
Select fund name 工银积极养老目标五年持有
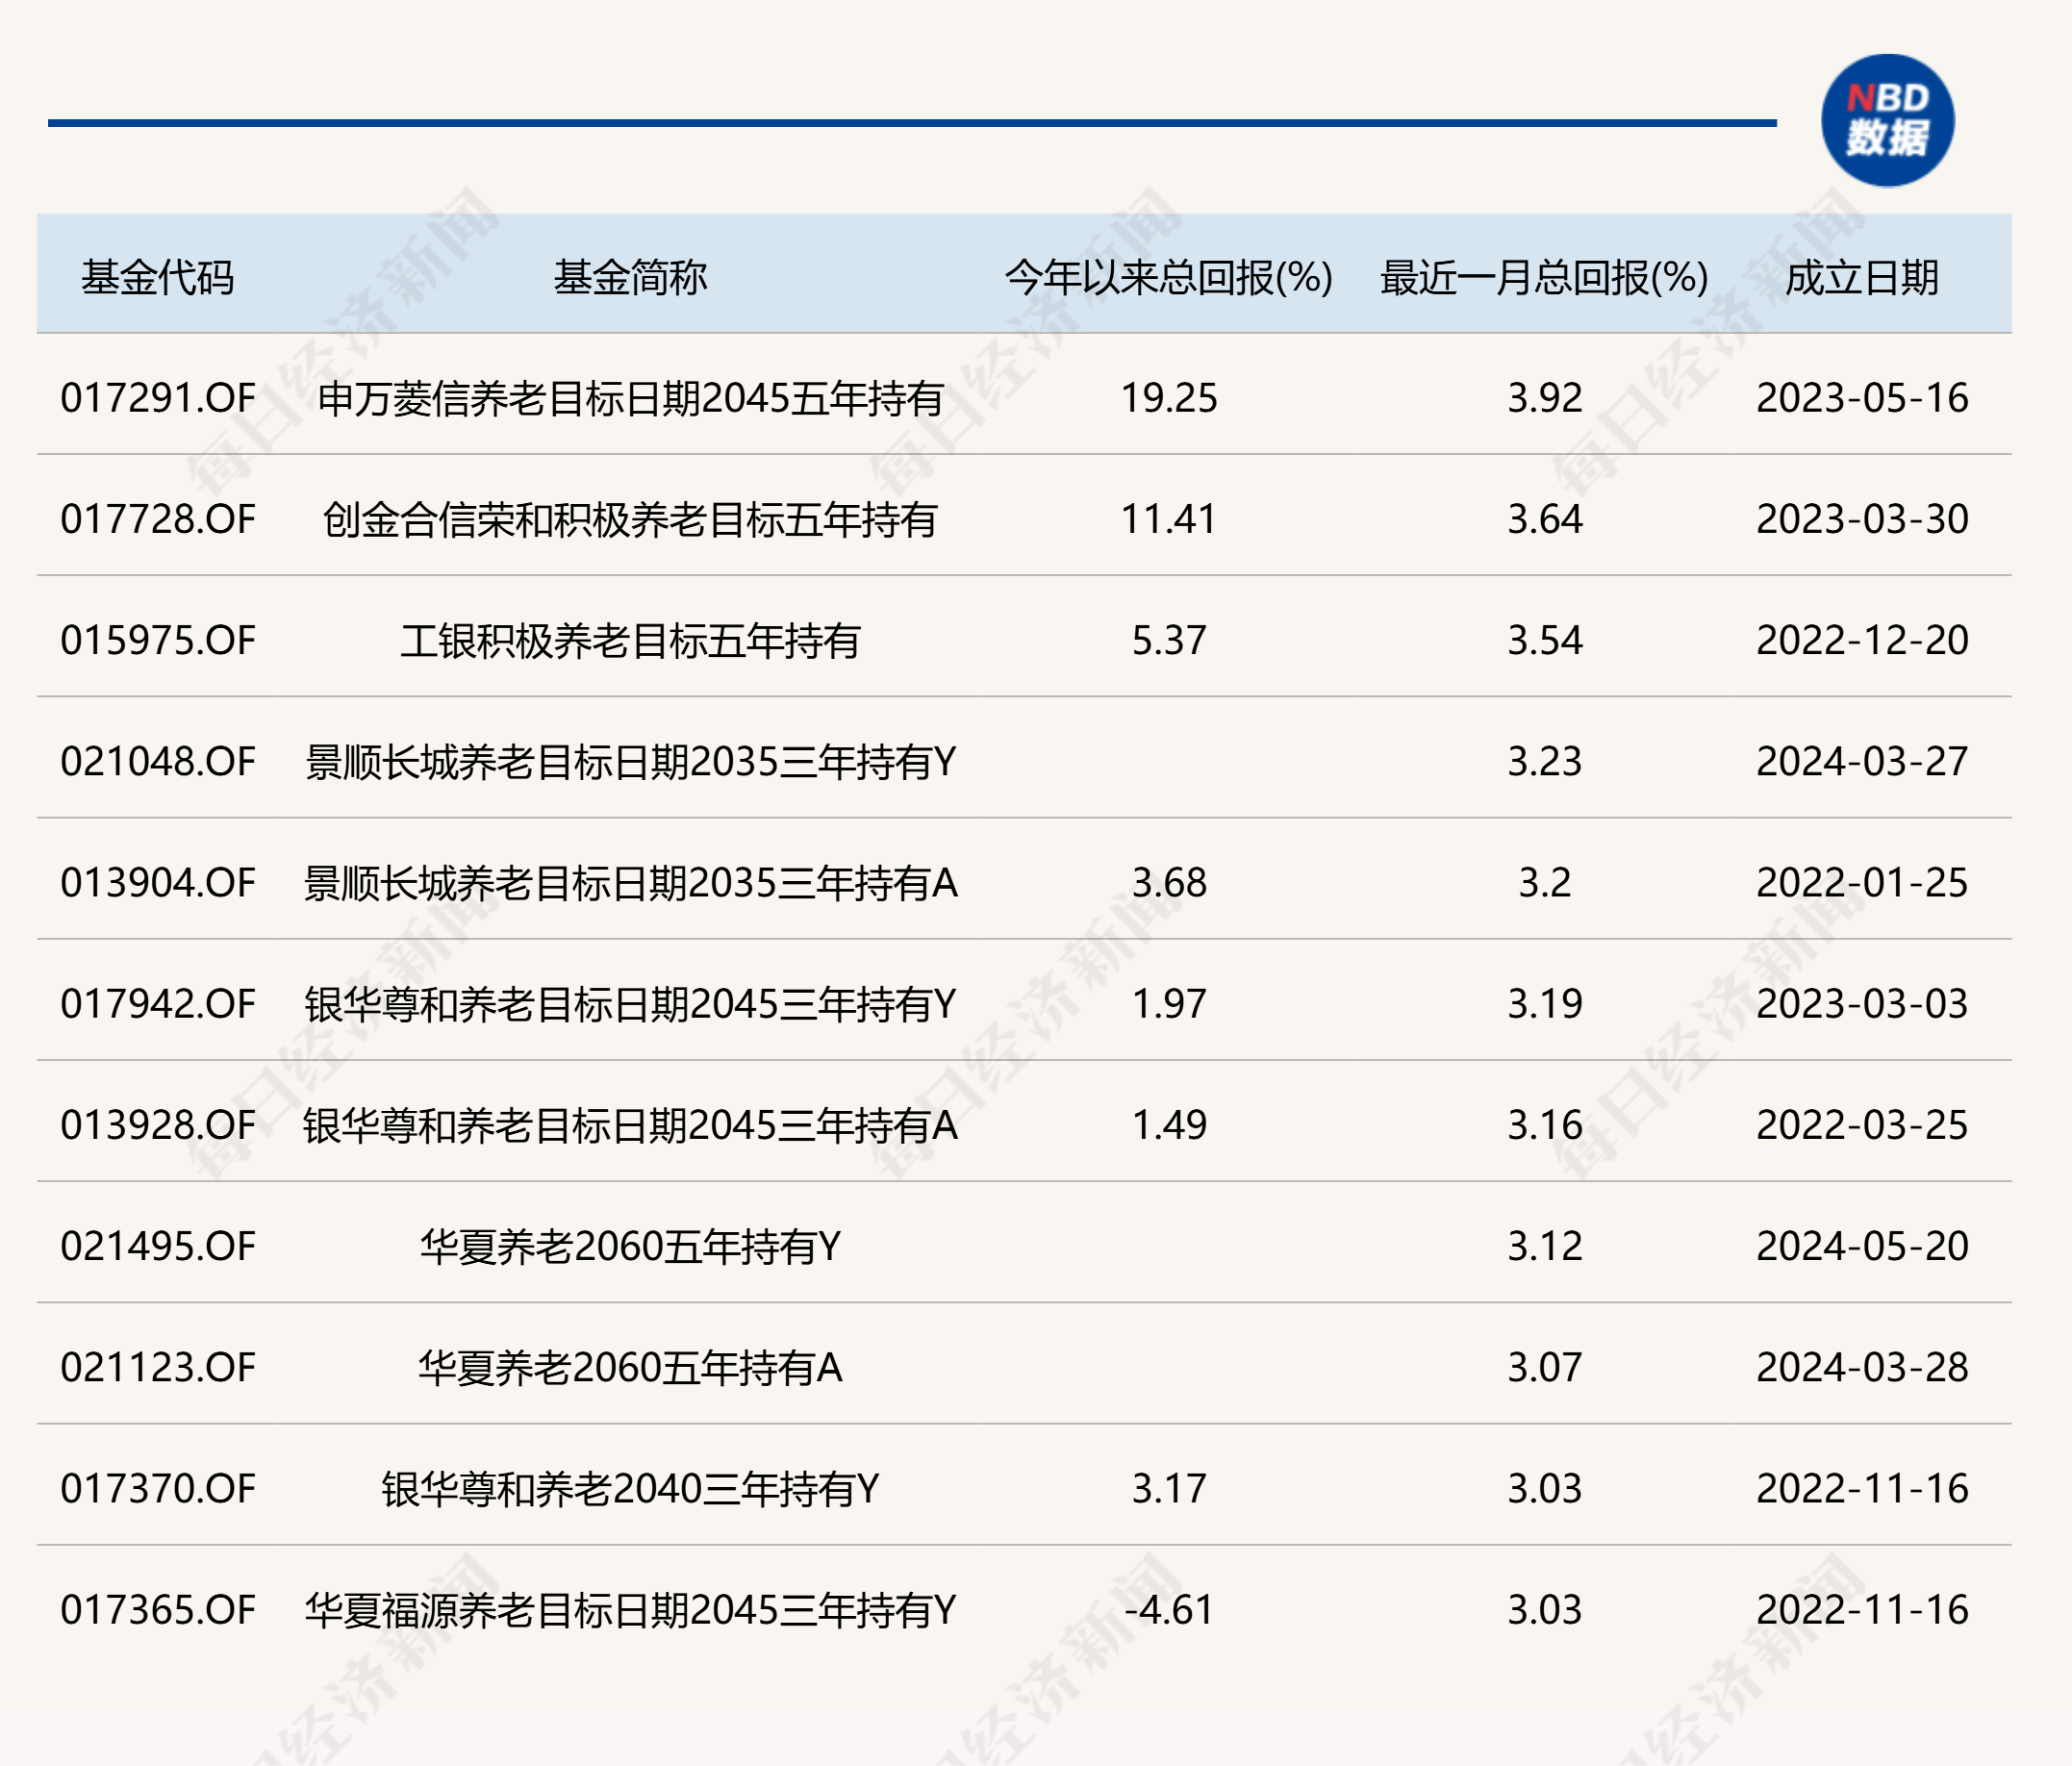[630, 640]
